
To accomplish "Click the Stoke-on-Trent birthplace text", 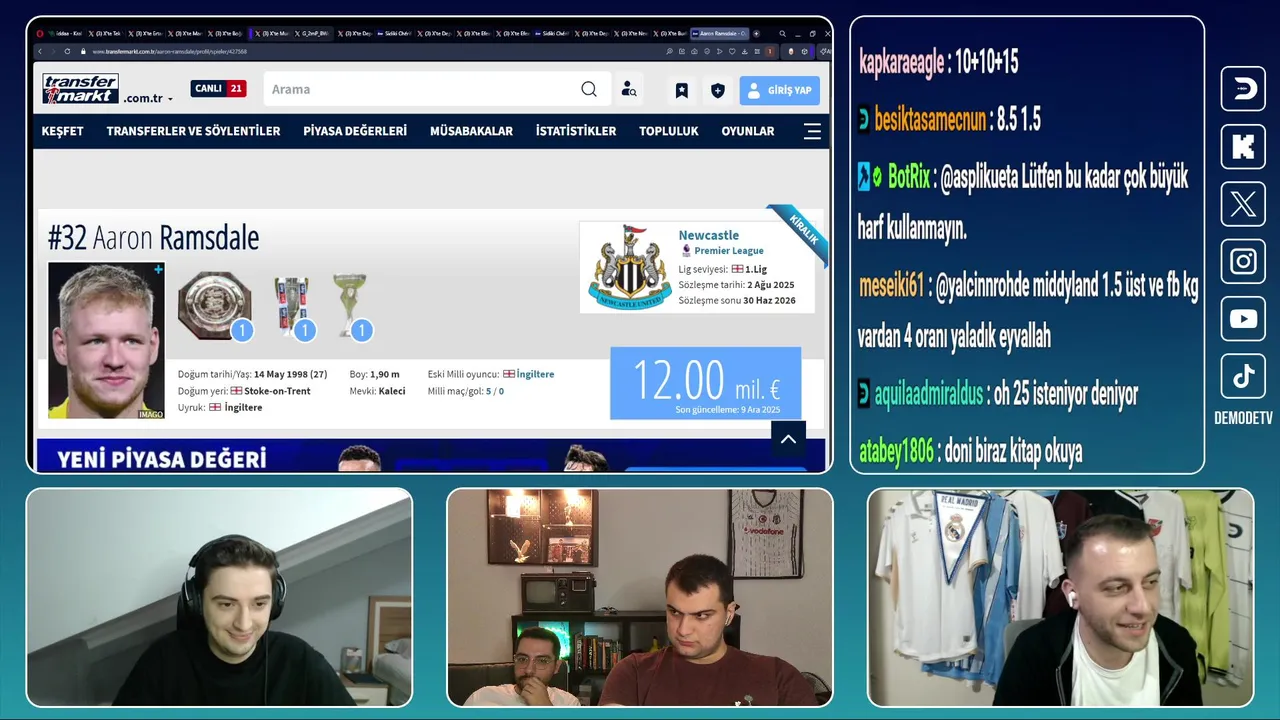I will pyautogui.click(x=278, y=391).
